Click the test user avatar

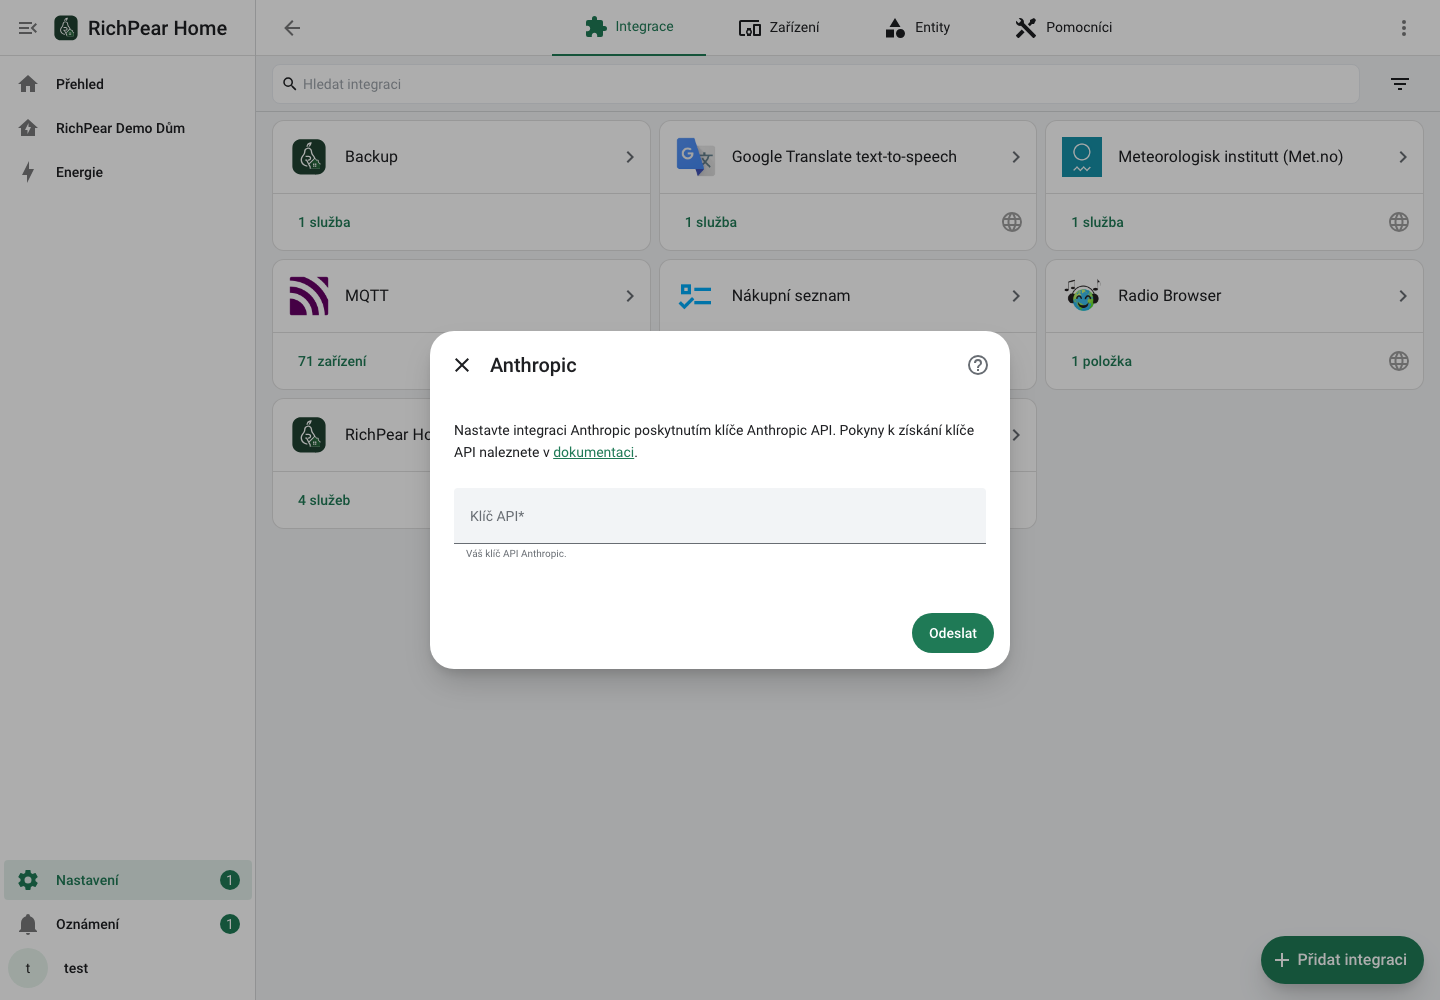point(28,968)
